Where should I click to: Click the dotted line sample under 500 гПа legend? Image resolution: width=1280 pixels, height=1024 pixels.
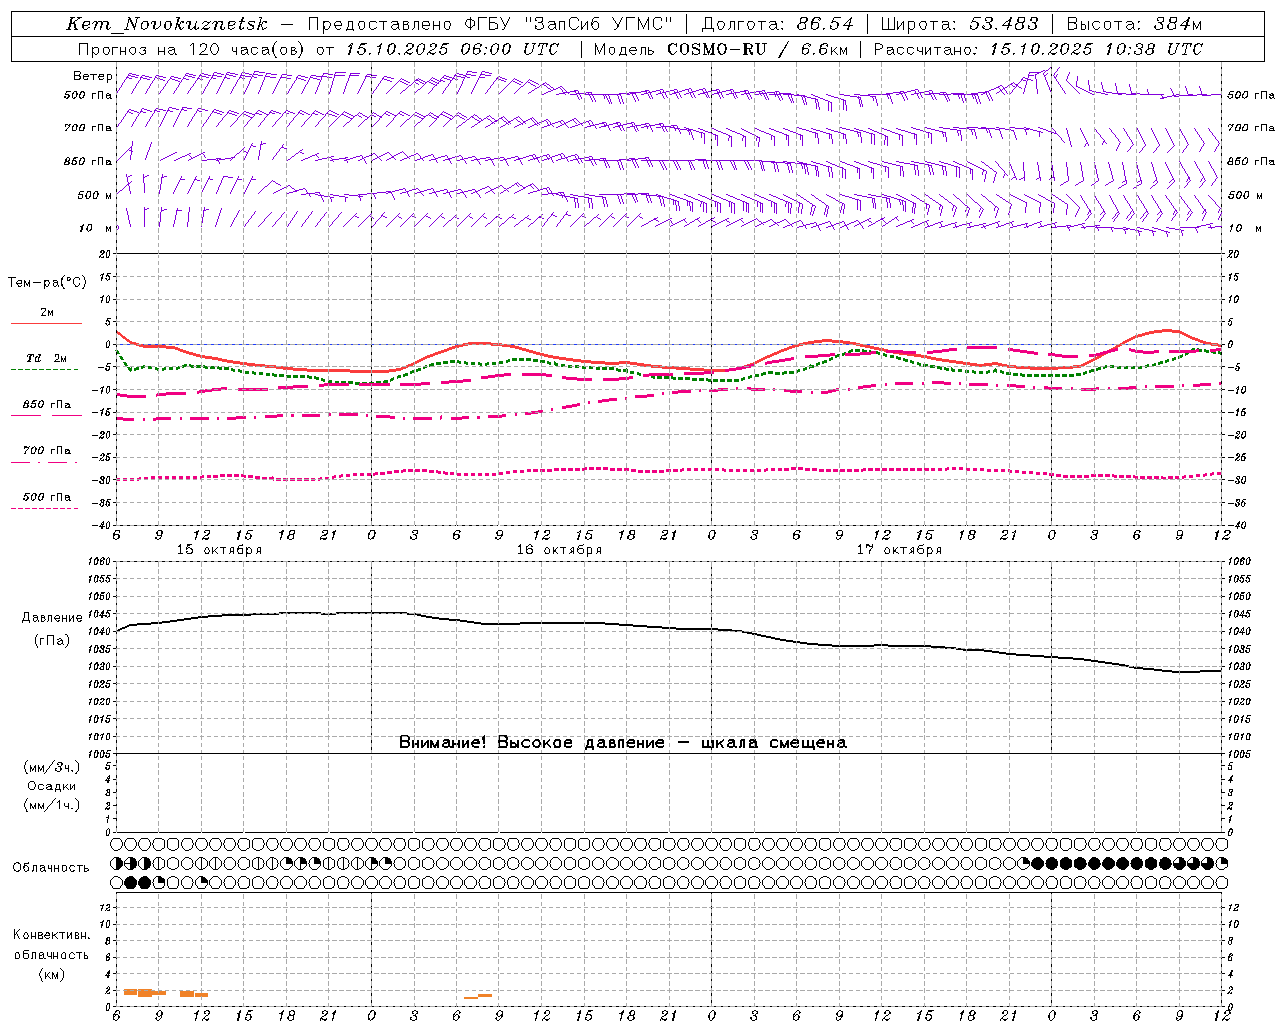pyautogui.click(x=44, y=508)
